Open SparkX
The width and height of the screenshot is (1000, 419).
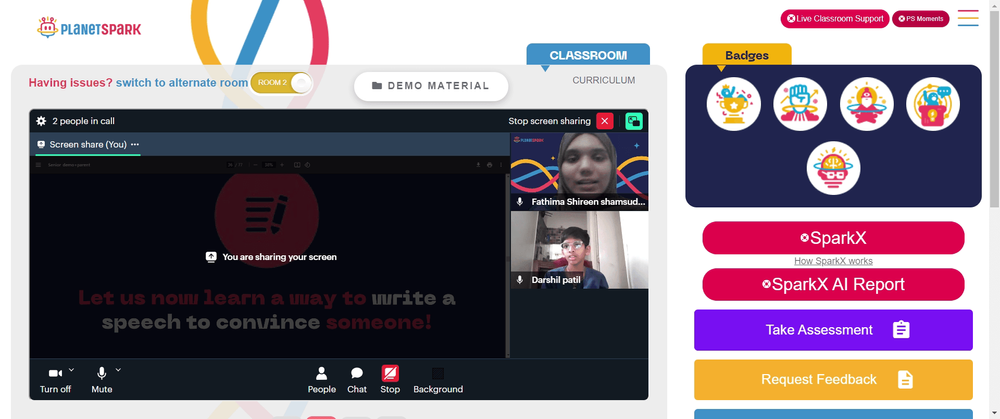point(833,238)
